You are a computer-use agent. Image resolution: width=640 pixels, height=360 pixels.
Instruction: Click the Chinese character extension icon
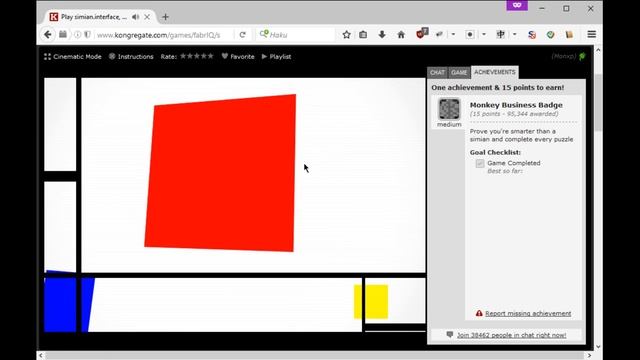(500, 35)
